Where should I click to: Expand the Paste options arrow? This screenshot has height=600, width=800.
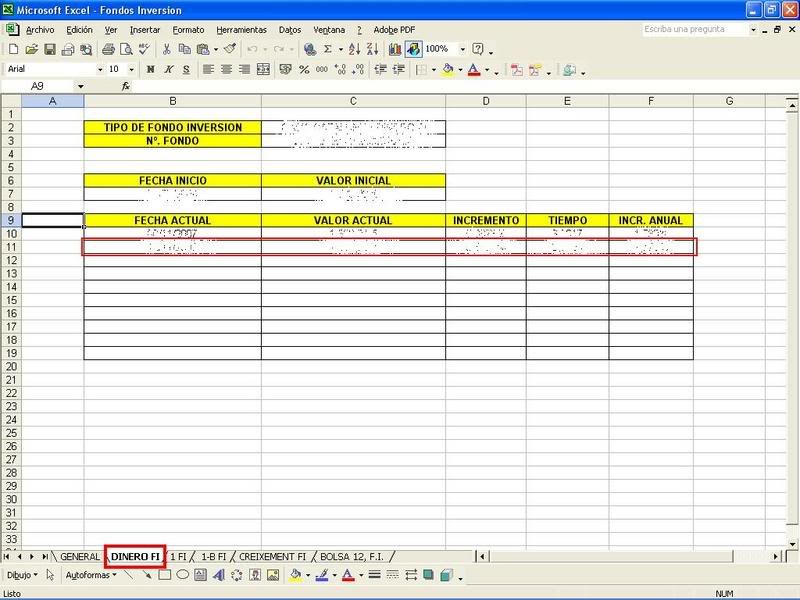(216, 49)
